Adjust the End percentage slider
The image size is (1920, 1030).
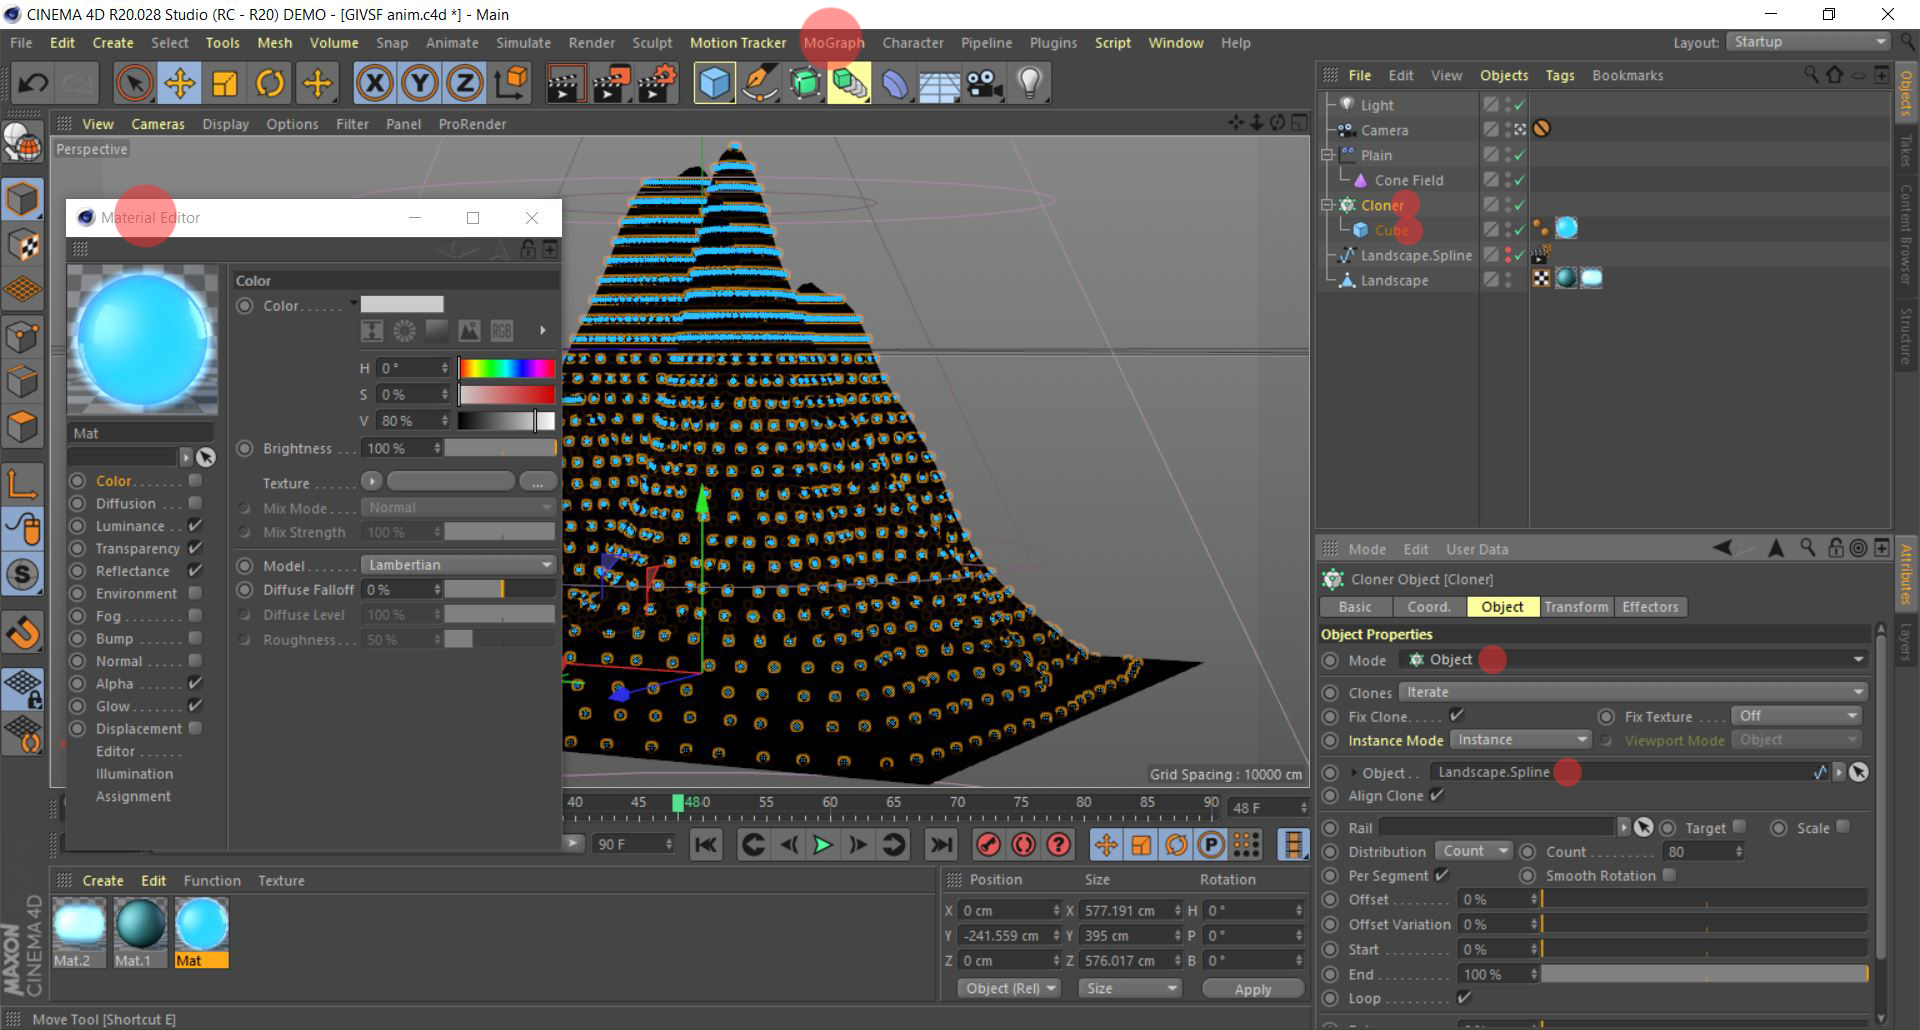(x=1704, y=974)
